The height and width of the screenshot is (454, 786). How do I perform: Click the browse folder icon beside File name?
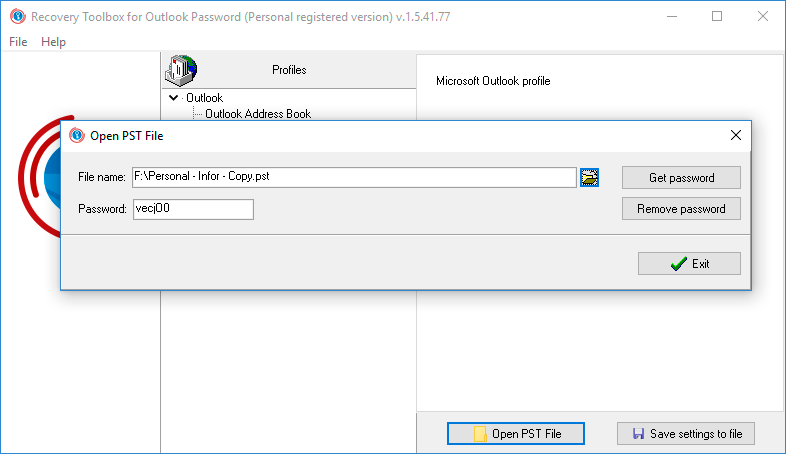click(x=590, y=177)
